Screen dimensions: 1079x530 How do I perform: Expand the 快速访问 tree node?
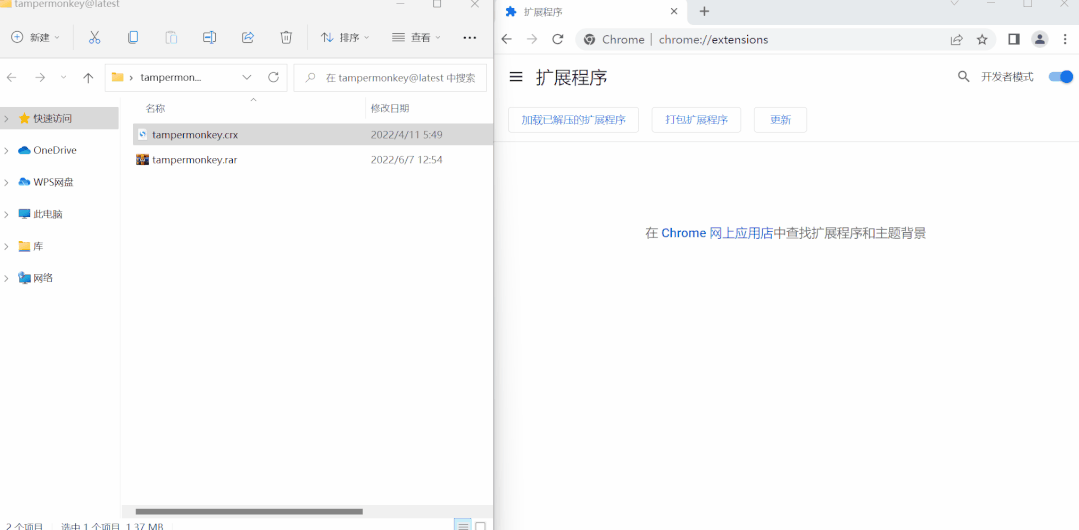pyautogui.click(x=6, y=118)
